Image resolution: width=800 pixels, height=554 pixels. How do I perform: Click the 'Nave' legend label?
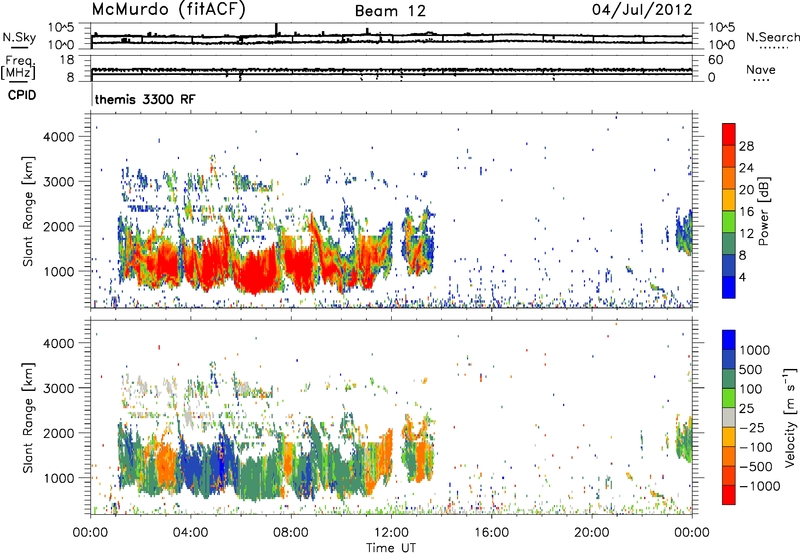tap(761, 70)
